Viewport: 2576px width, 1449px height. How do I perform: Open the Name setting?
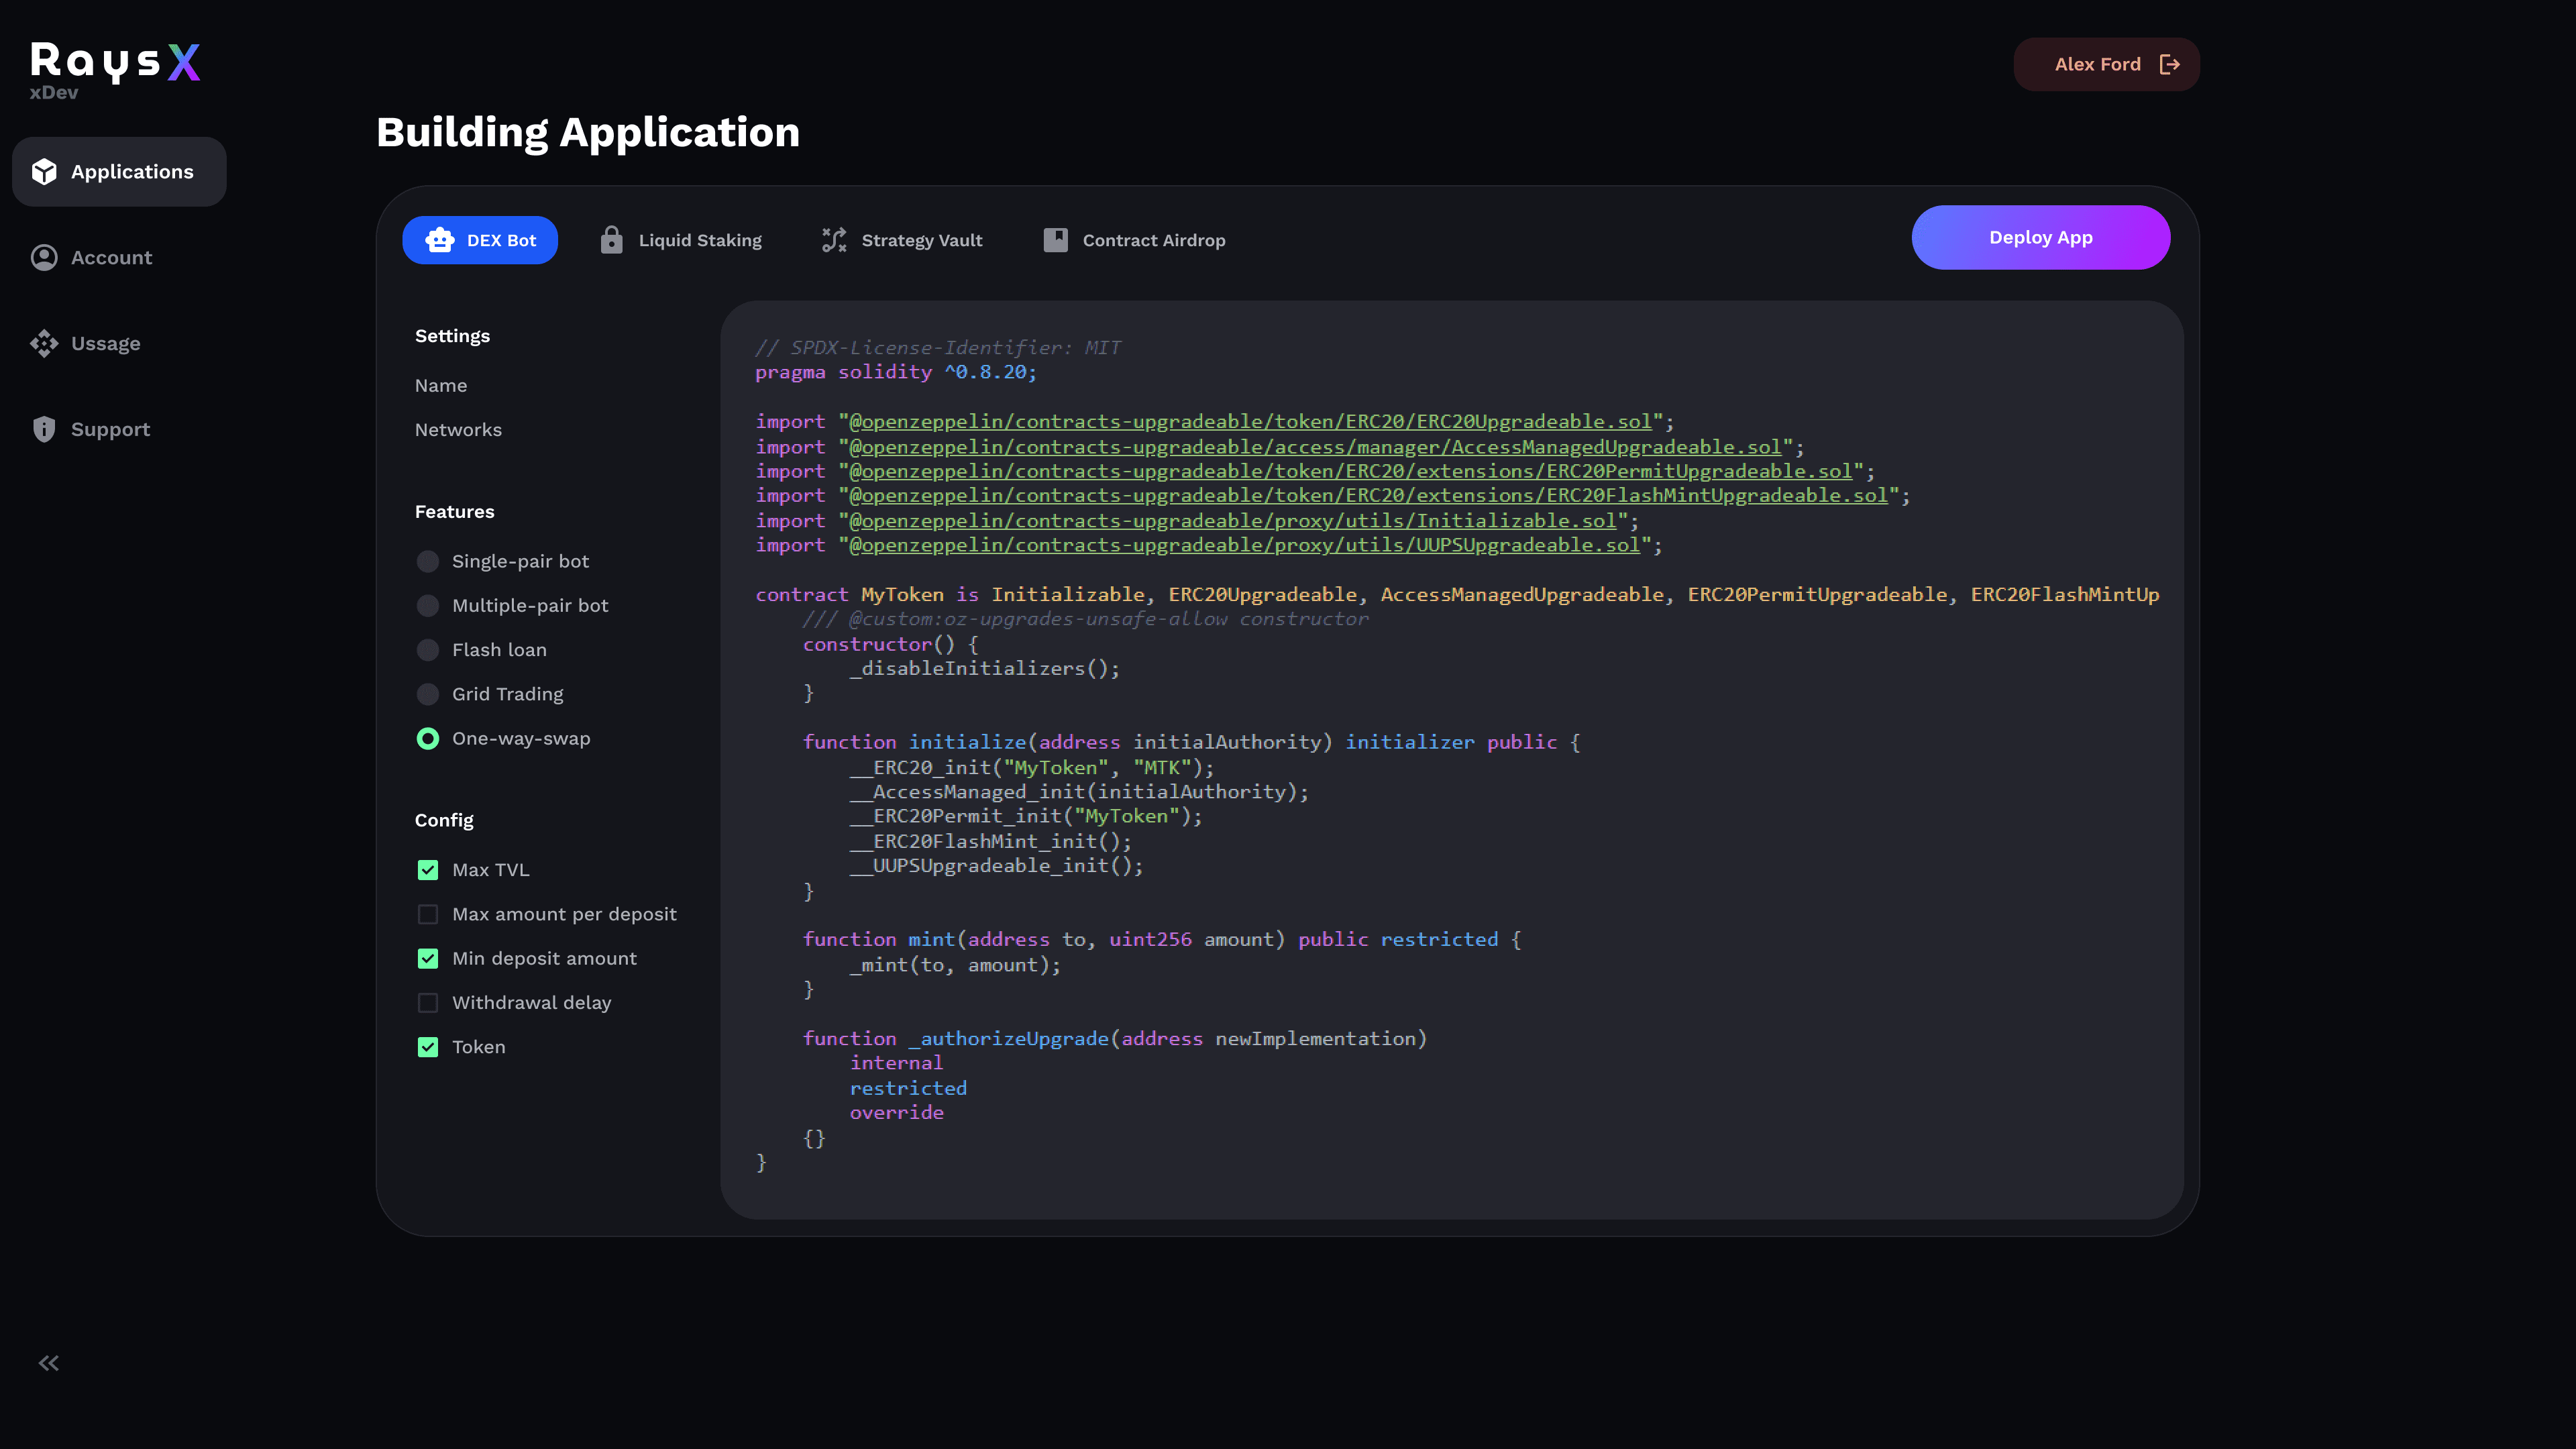coord(441,386)
